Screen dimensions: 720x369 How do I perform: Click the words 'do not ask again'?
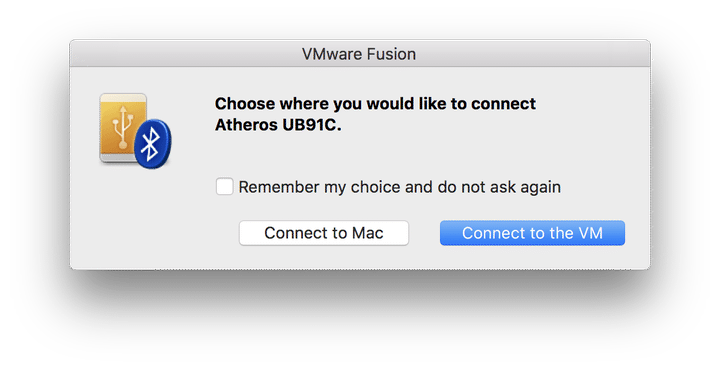click(499, 187)
